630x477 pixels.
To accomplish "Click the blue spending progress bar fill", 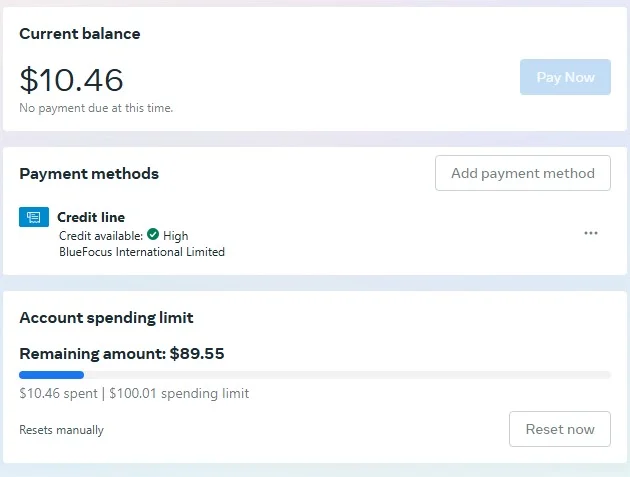I will [51, 375].
